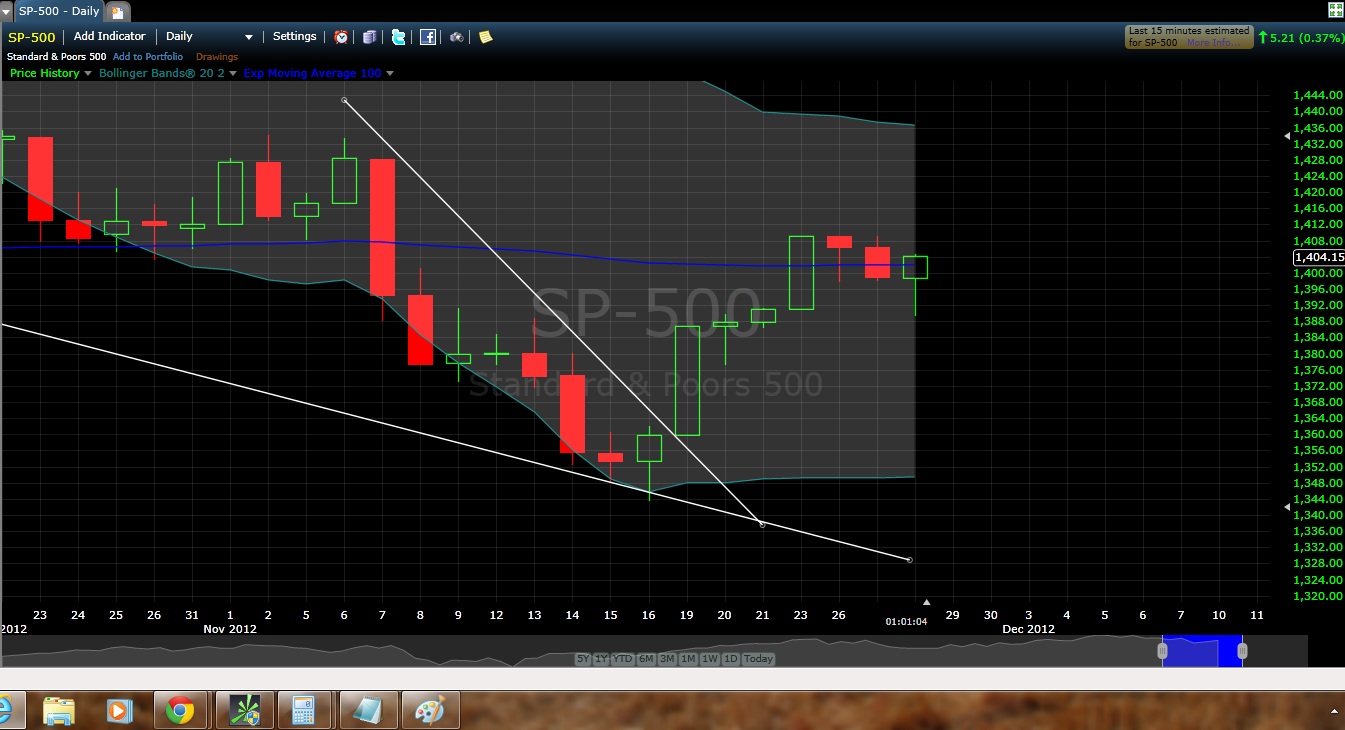Click the right handle of the range slider
1345x730 pixels.
coord(1242,651)
